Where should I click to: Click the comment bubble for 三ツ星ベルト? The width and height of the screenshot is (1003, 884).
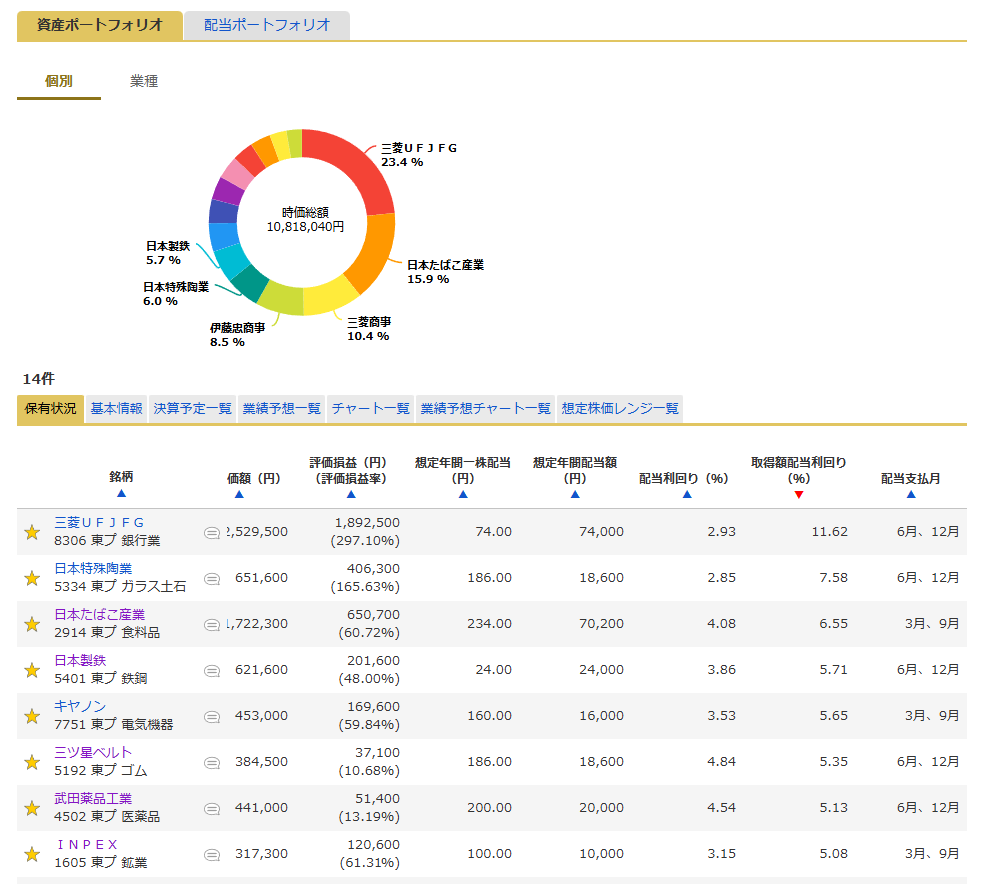(x=212, y=763)
